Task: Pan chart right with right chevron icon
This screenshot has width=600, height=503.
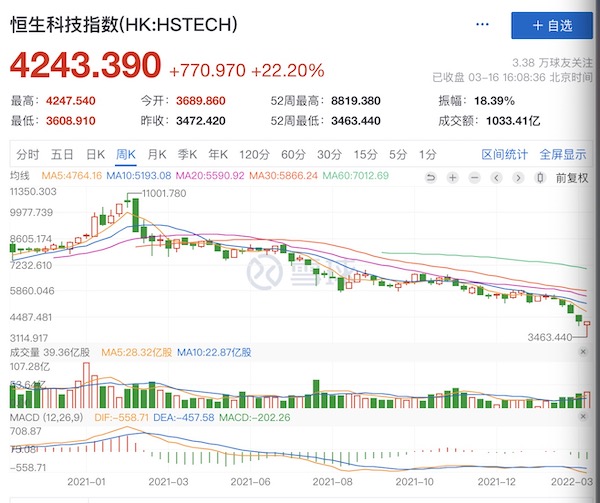Action: pyautogui.click(x=518, y=178)
